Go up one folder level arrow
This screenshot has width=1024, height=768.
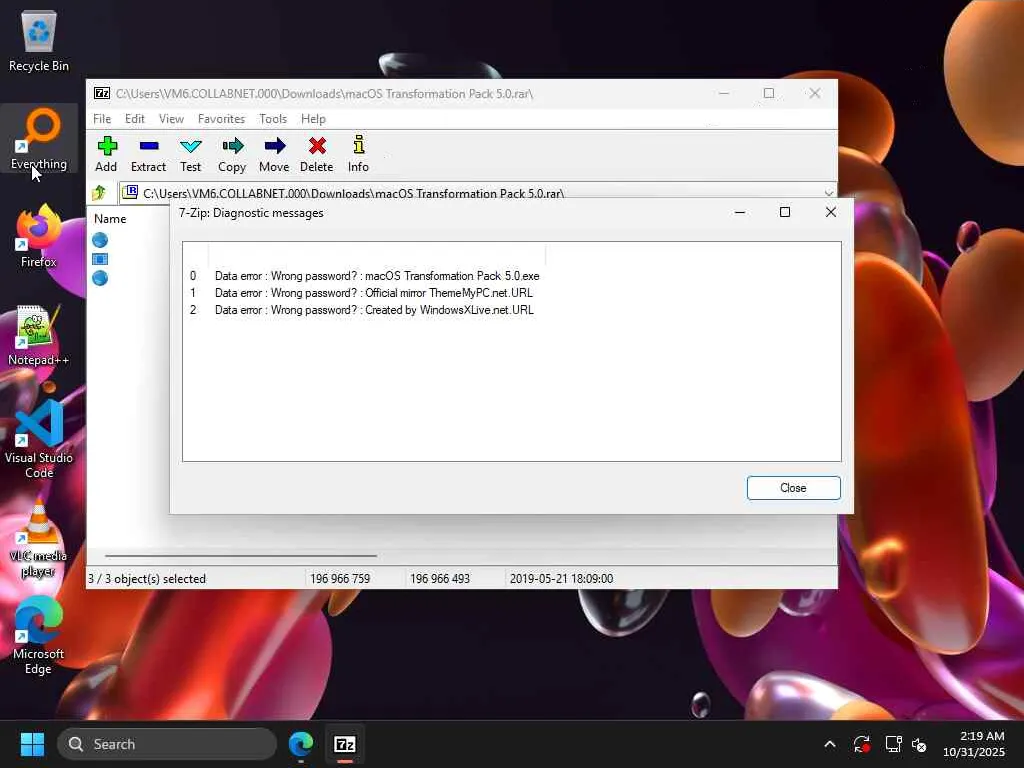tap(99, 193)
